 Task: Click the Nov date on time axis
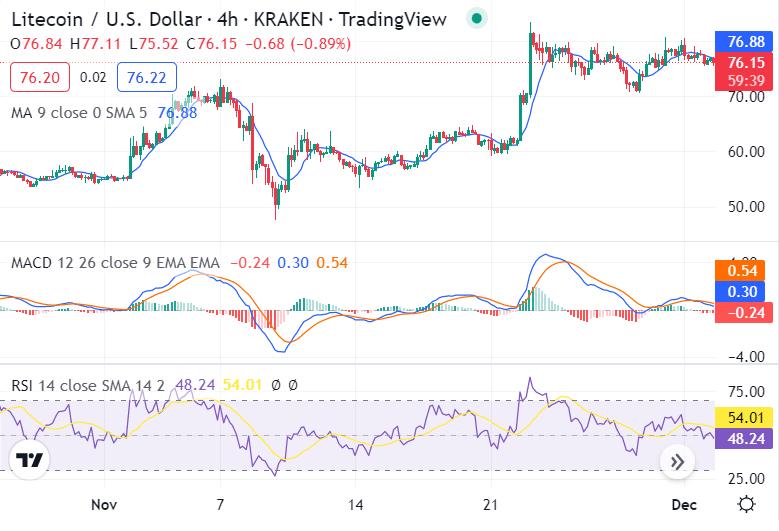click(x=104, y=505)
